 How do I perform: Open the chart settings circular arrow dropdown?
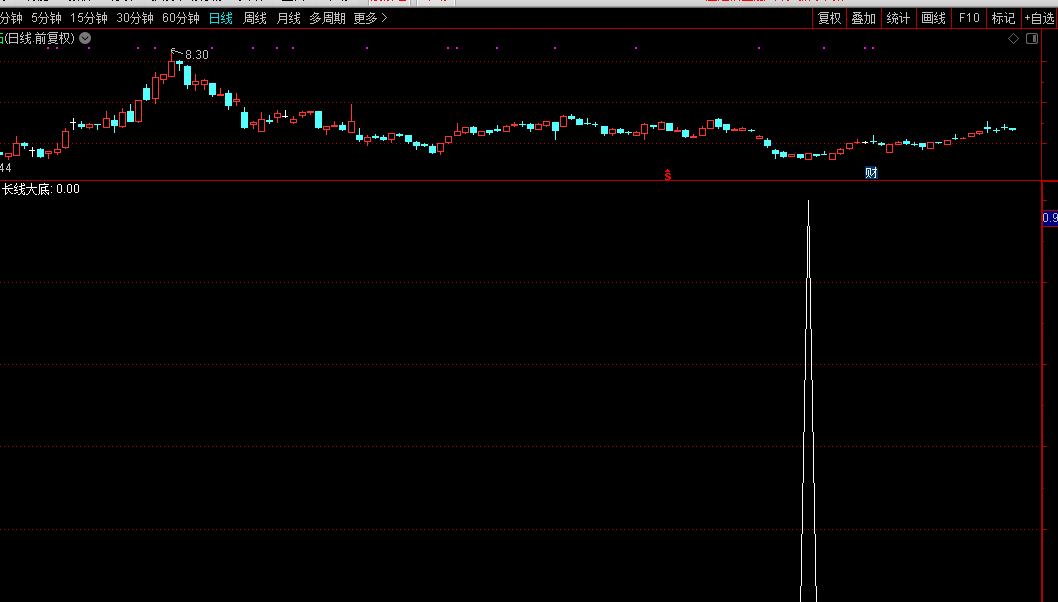point(85,38)
